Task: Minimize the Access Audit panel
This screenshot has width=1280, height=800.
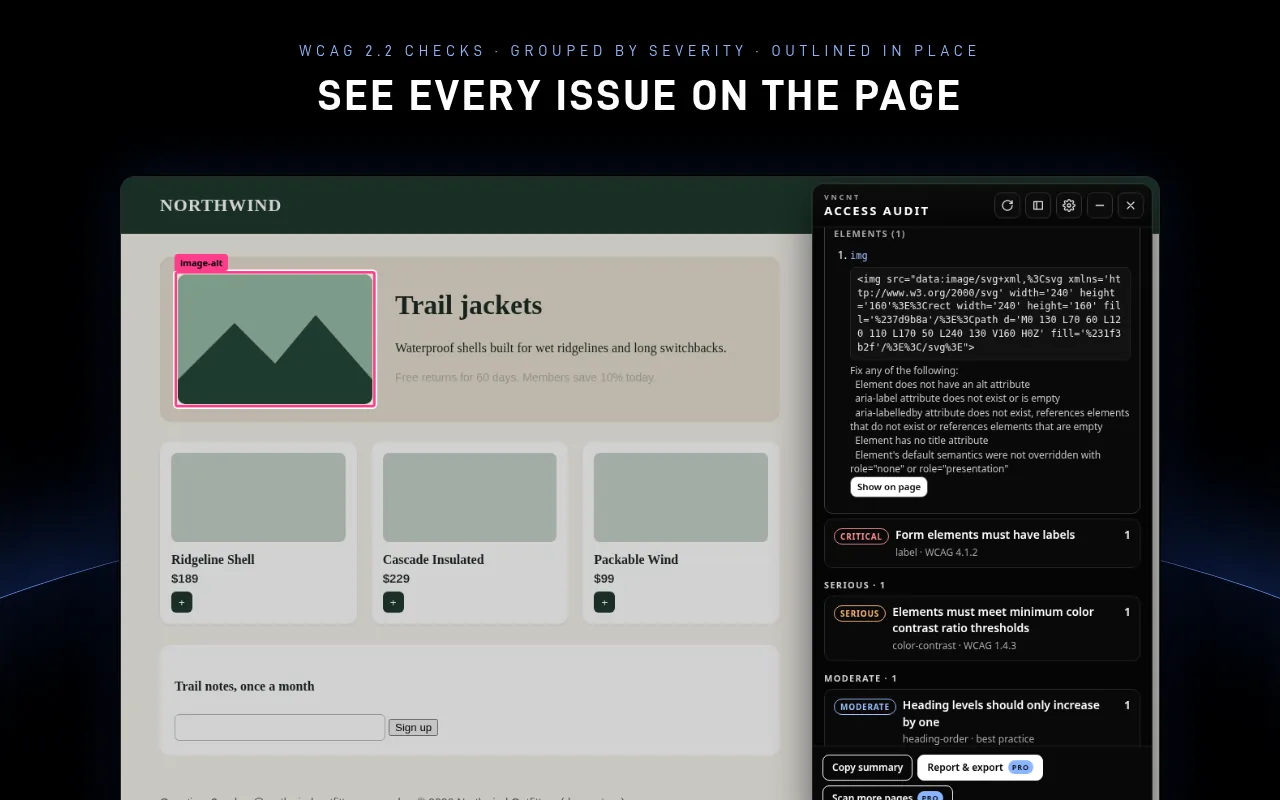Action: 1100,205
